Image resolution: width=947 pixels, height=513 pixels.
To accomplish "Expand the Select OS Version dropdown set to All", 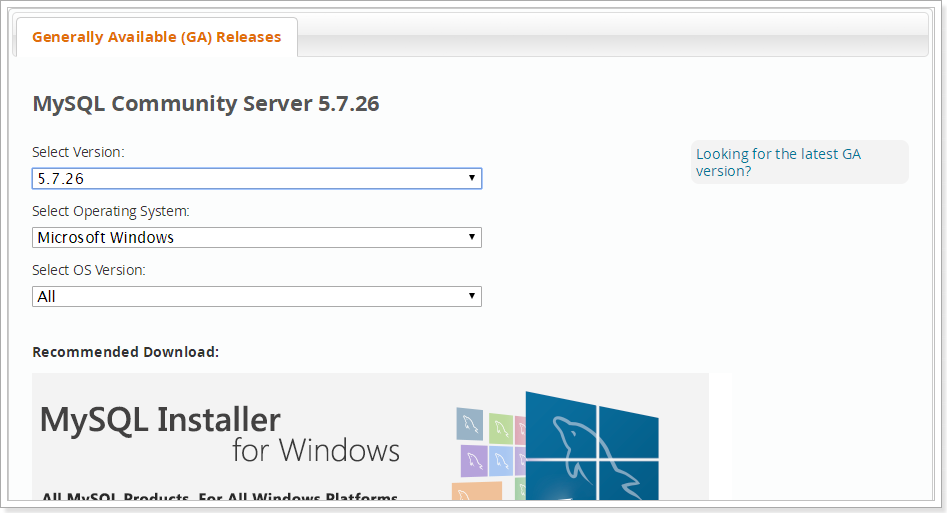I will (x=257, y=297).
